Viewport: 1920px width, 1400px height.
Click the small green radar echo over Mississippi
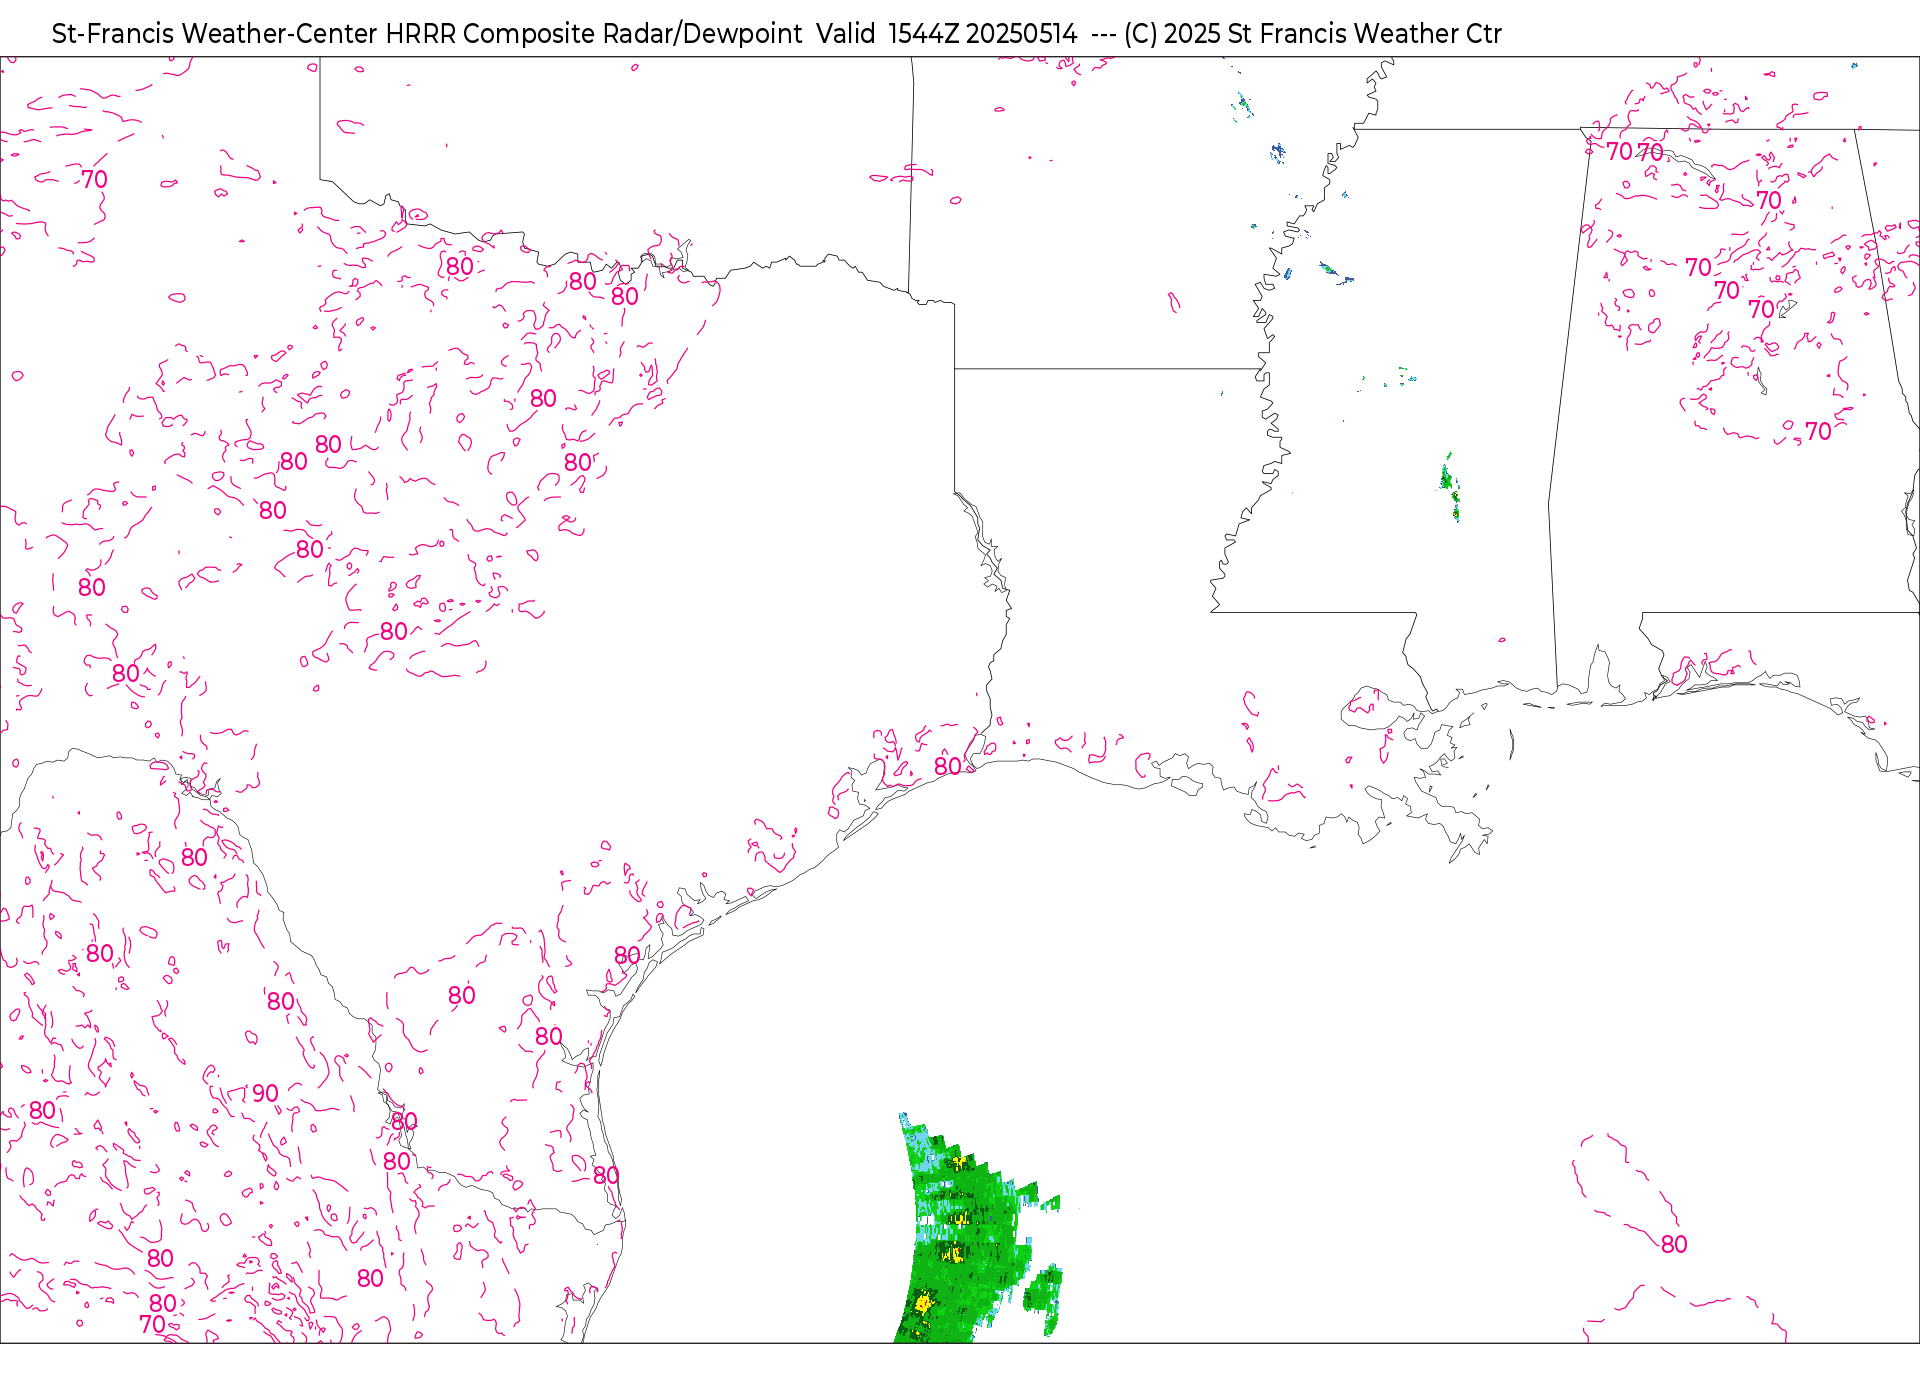coord(1450,487)
